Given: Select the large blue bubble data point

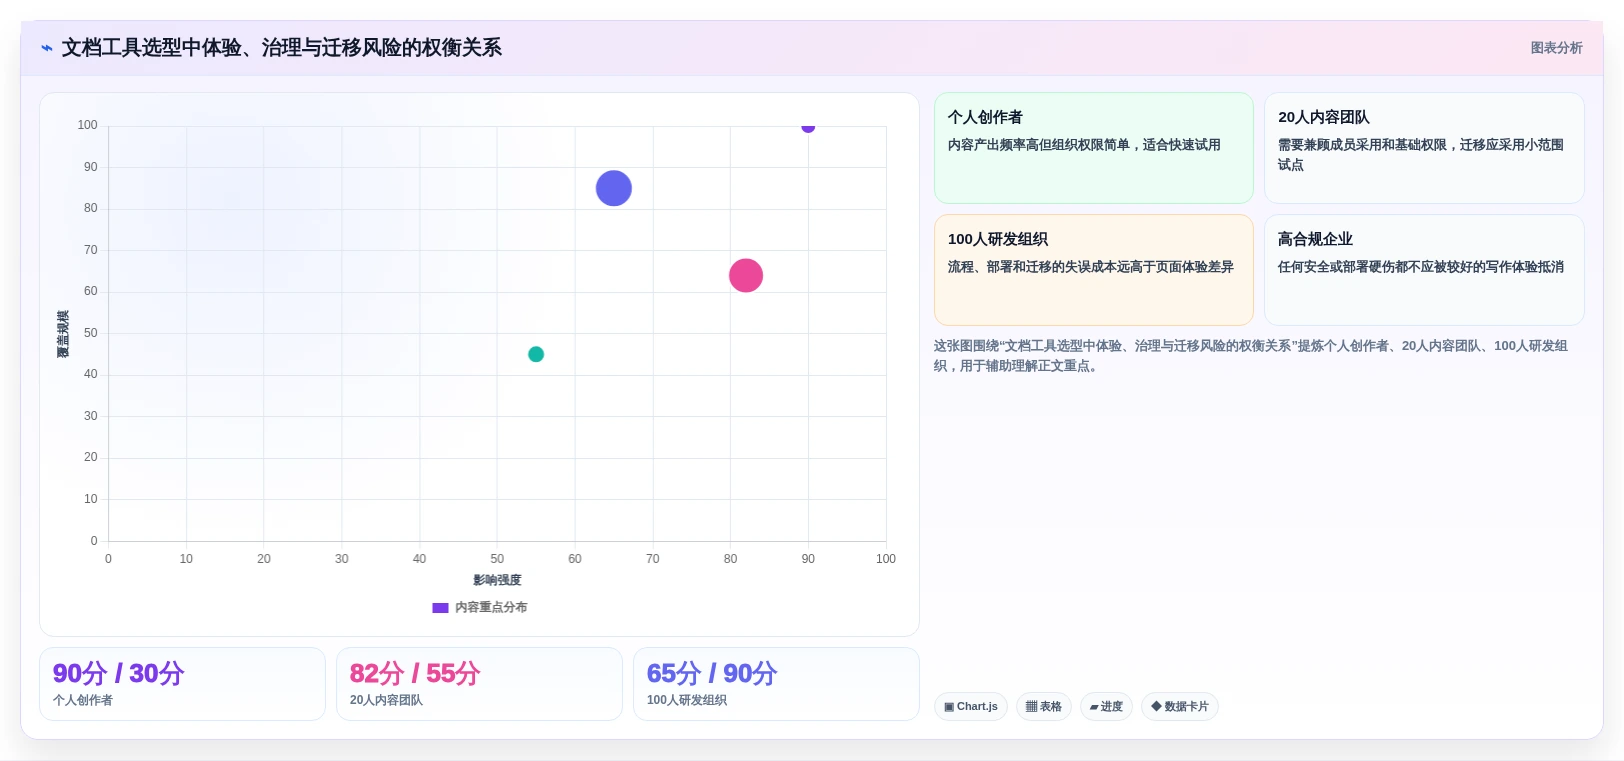Looking at the screenshot, I should [614, 188].
